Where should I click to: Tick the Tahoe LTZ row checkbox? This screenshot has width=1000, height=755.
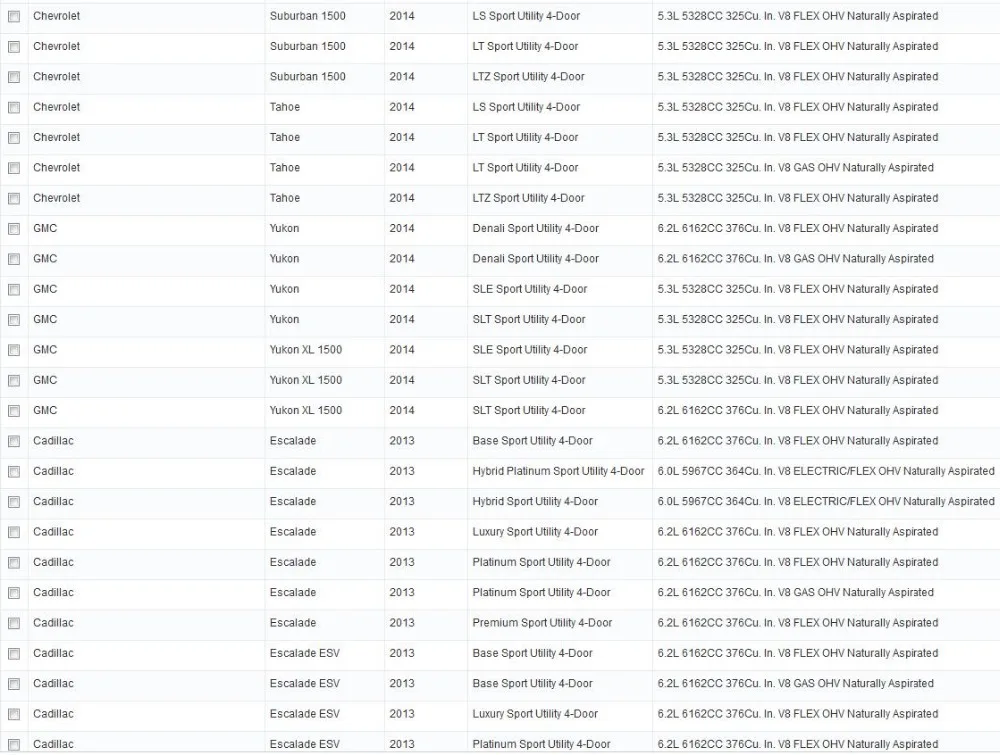(x=14, y=199)
